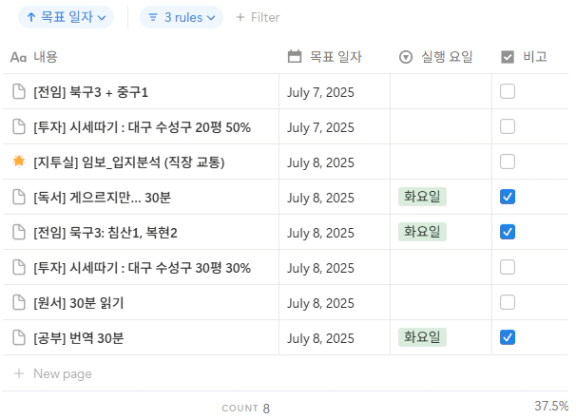Click the checkbox icon in 비고 header

click(x=507, y=57)
